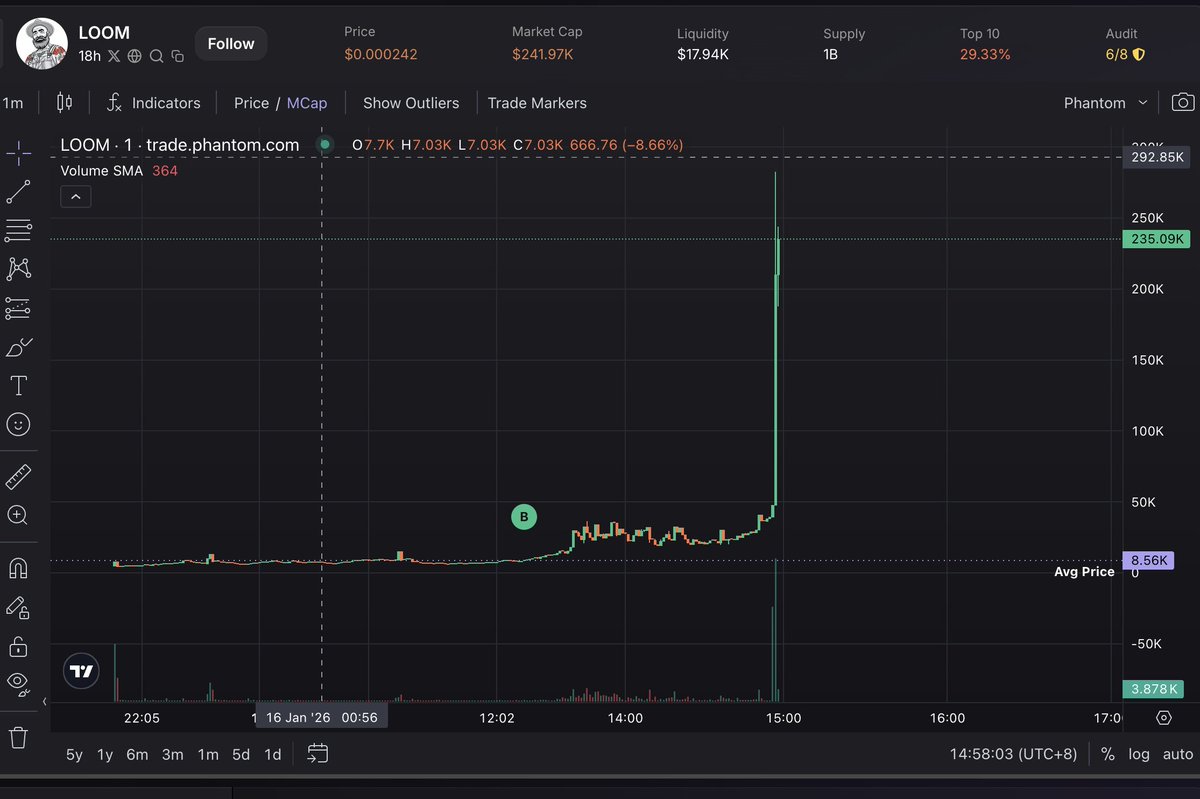Open the 1m interval dropdown
The image size is (1200, 799).
(x=13, y=103)
